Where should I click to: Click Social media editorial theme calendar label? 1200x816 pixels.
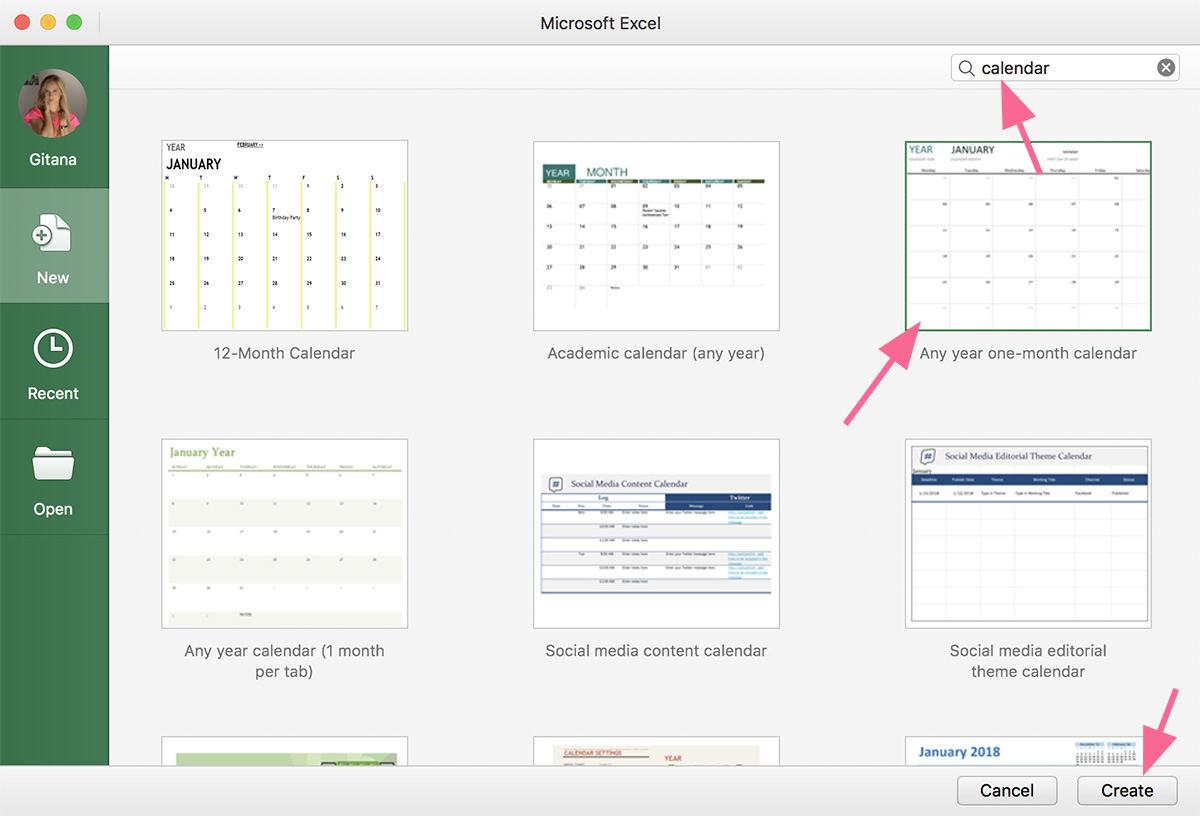coord(1028,661)
